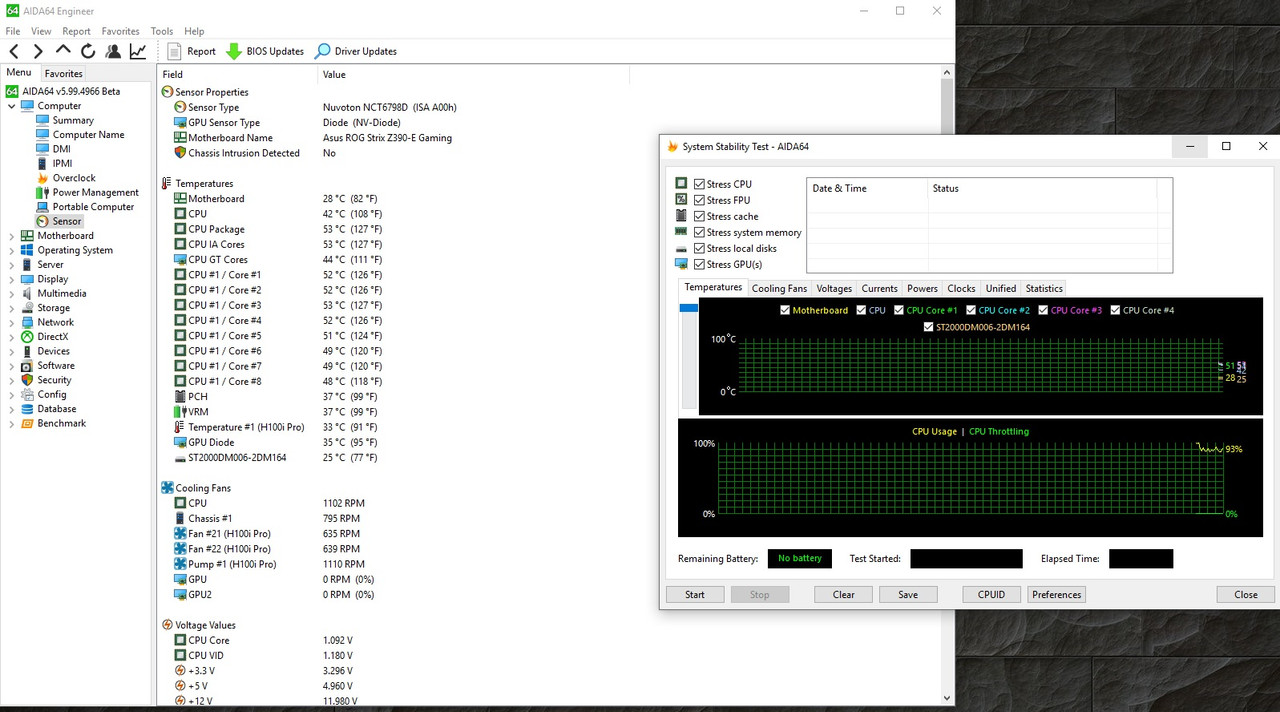Viewport: 1280px width, 712px height.
Task: Click the Operating System Windows icon in tree
Action: point(27,250)
